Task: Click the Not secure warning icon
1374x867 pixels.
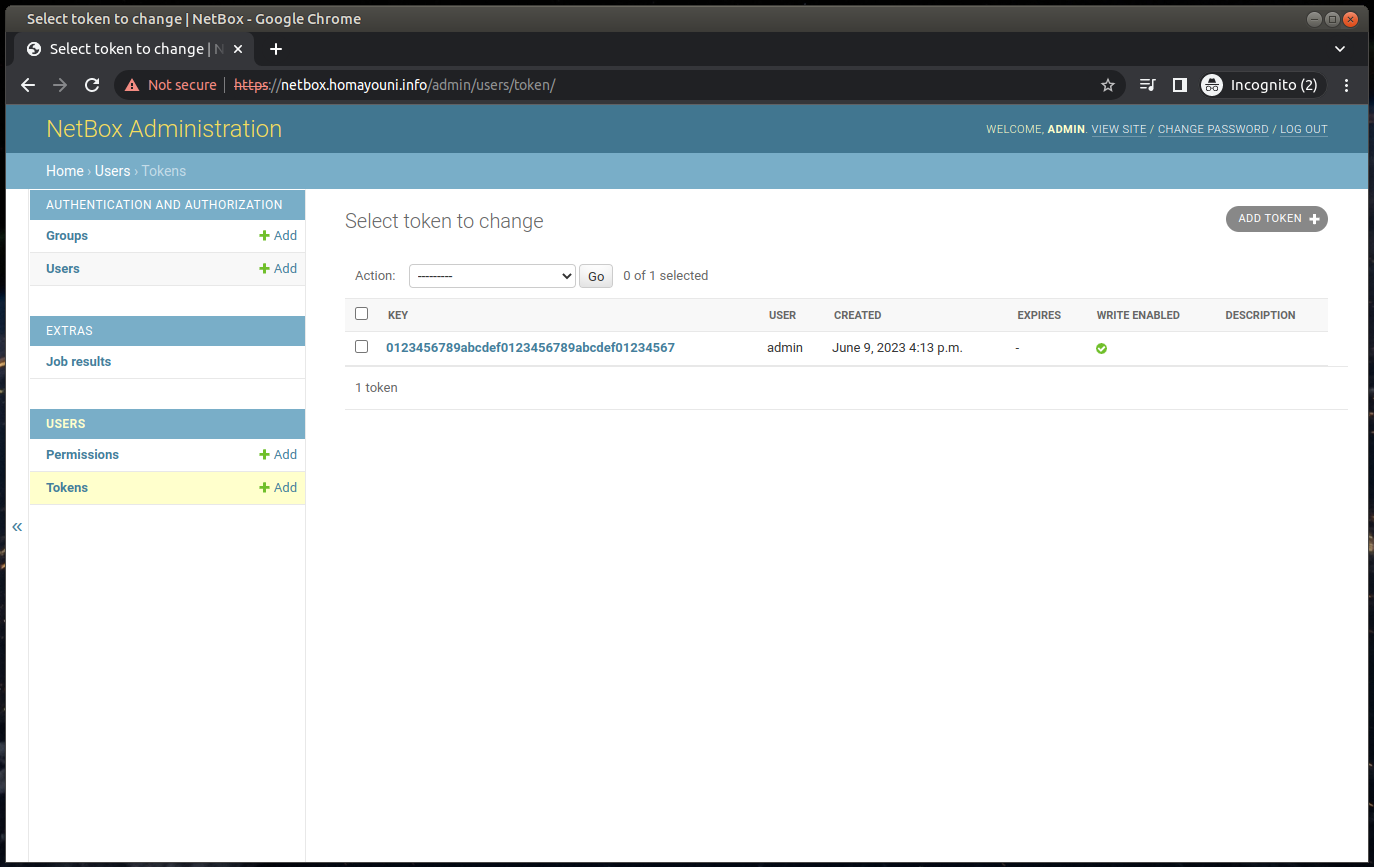Action: pyautogui.click(x=132, y=85)
